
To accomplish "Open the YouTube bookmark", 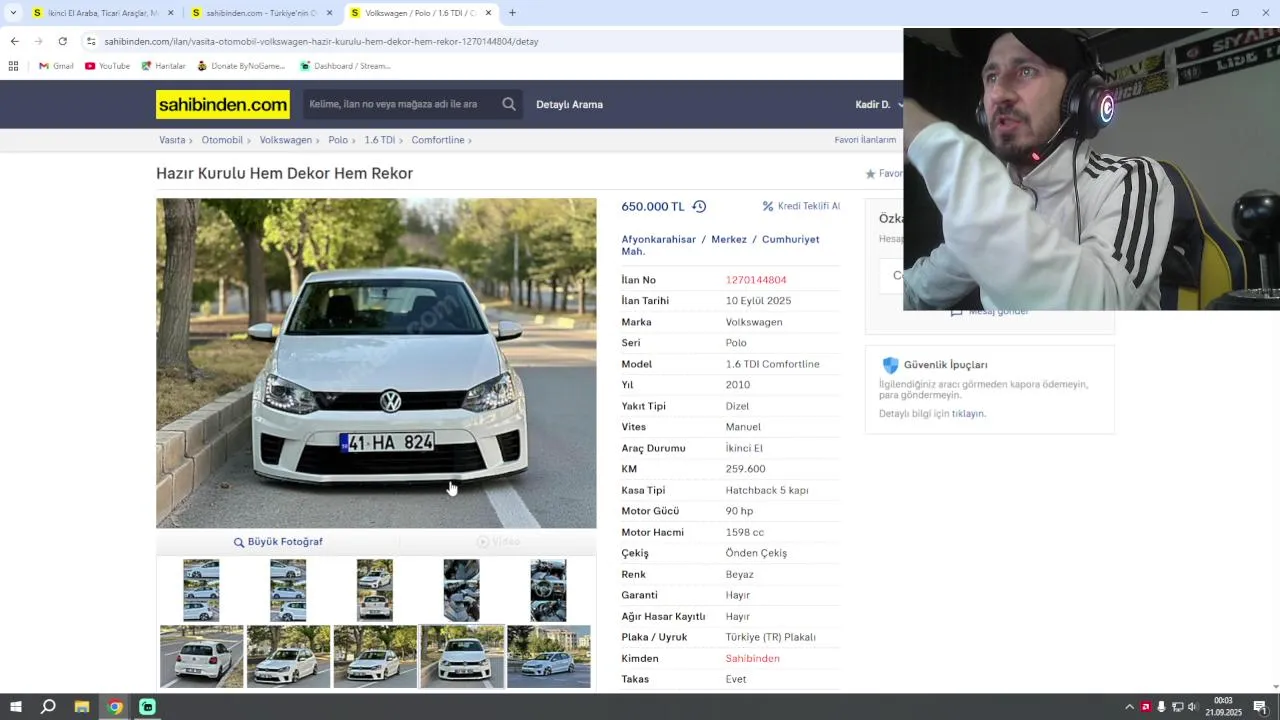I will click(107, 66).
